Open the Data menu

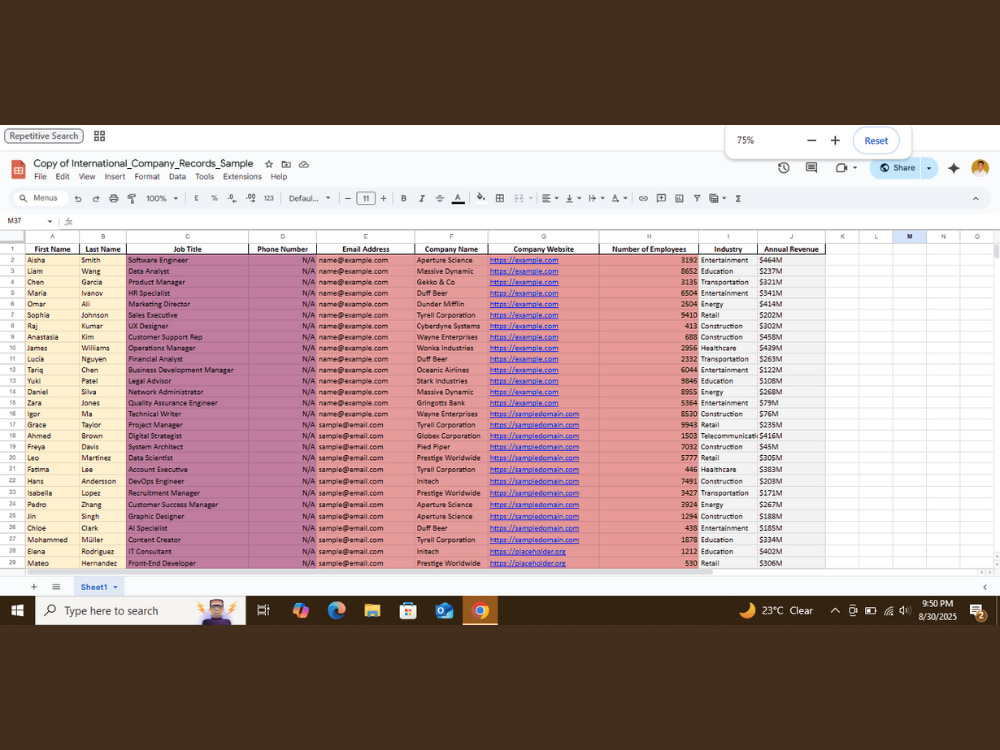click(x=177, y=177)
